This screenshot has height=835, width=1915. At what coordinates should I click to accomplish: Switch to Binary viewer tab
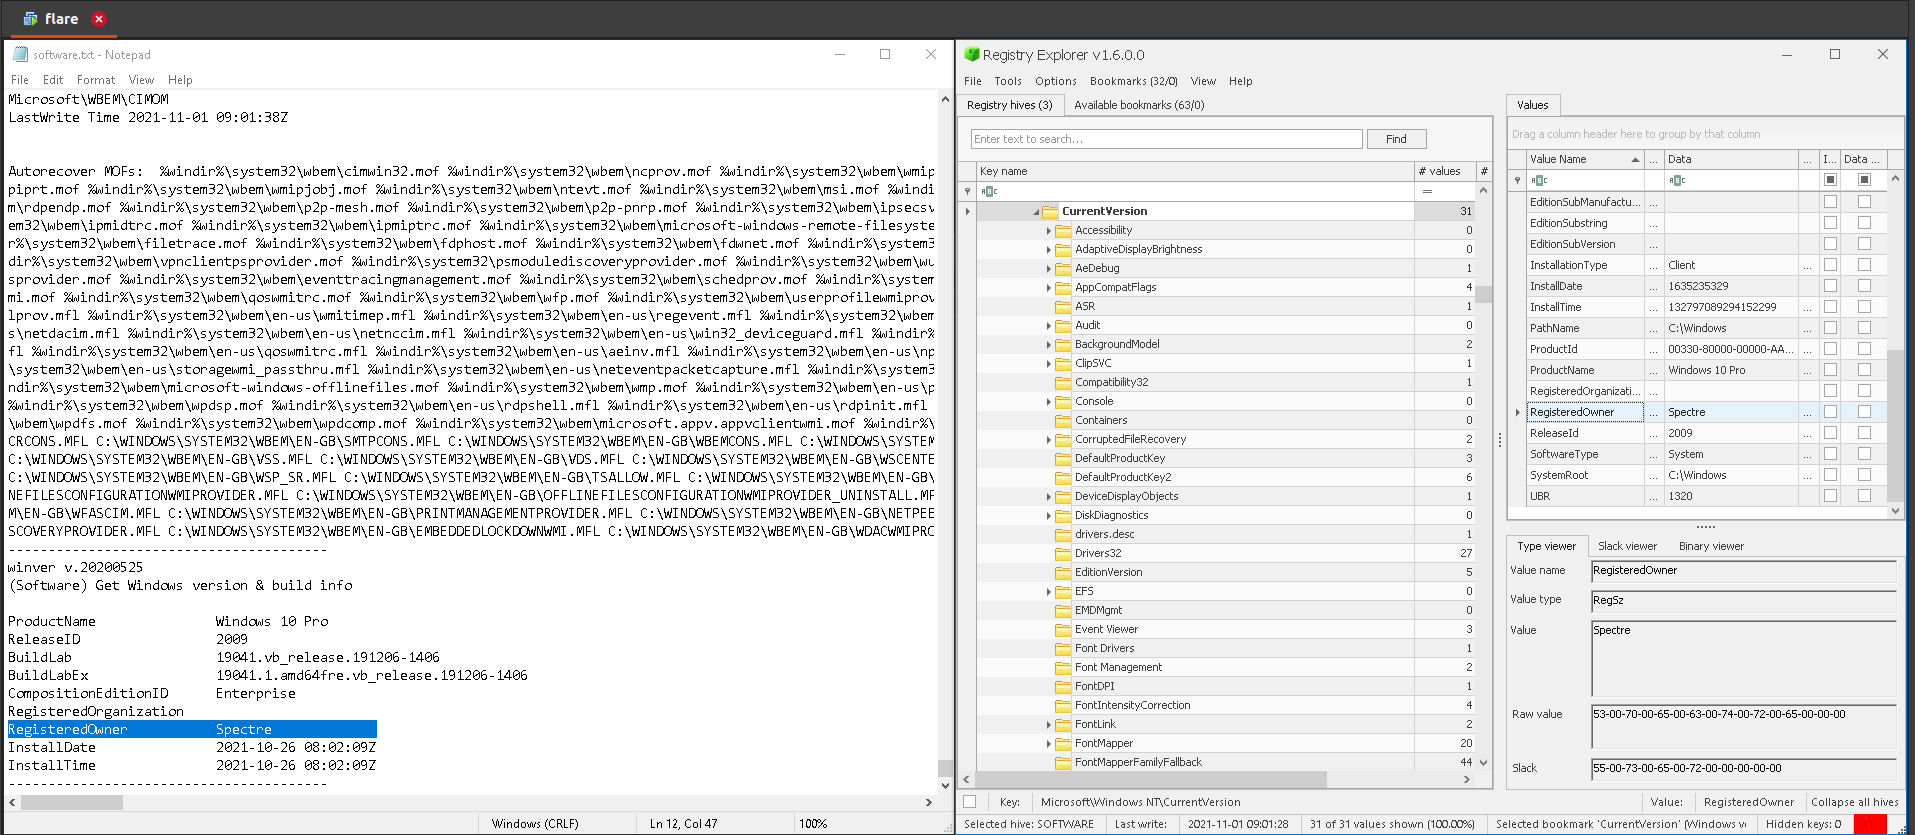coord(1711,546)
